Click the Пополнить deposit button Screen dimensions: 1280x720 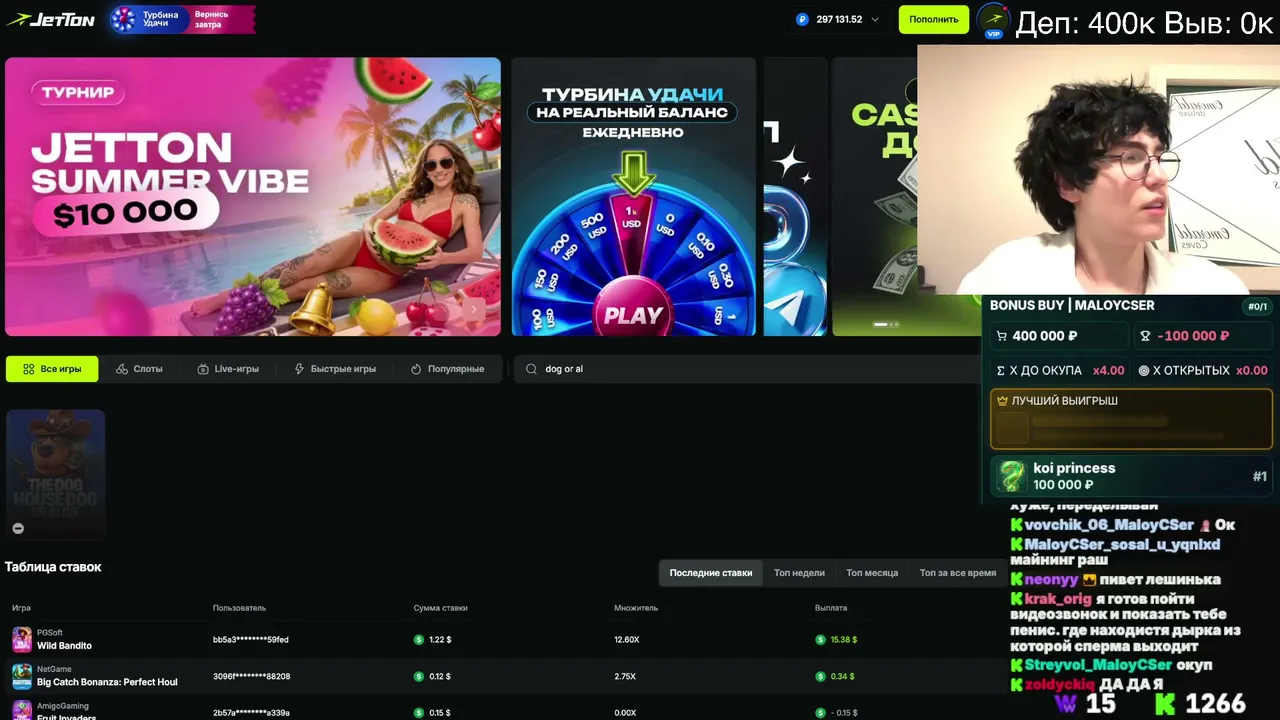[x=934, y=19]
